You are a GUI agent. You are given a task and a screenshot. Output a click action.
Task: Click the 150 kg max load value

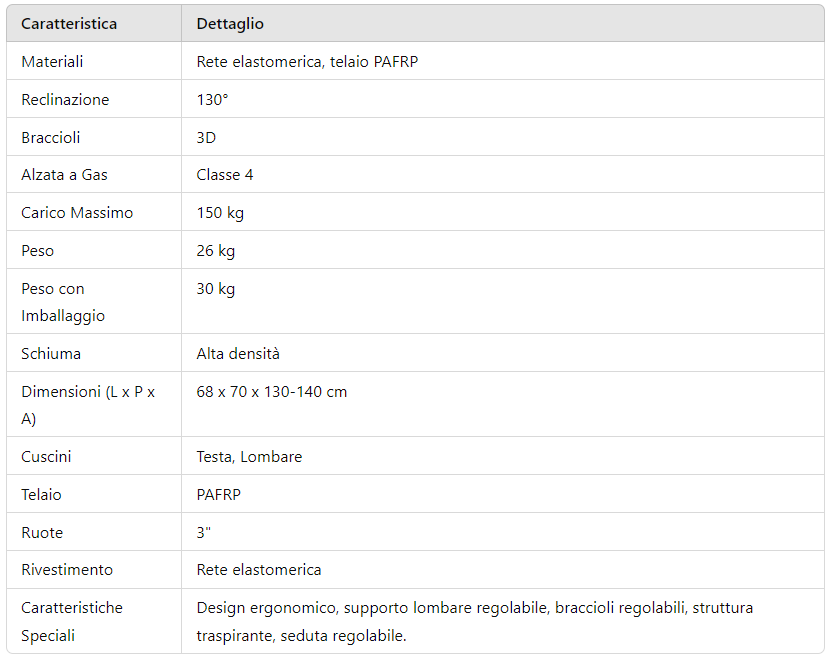pyautogui.click(x=220, y=213)
